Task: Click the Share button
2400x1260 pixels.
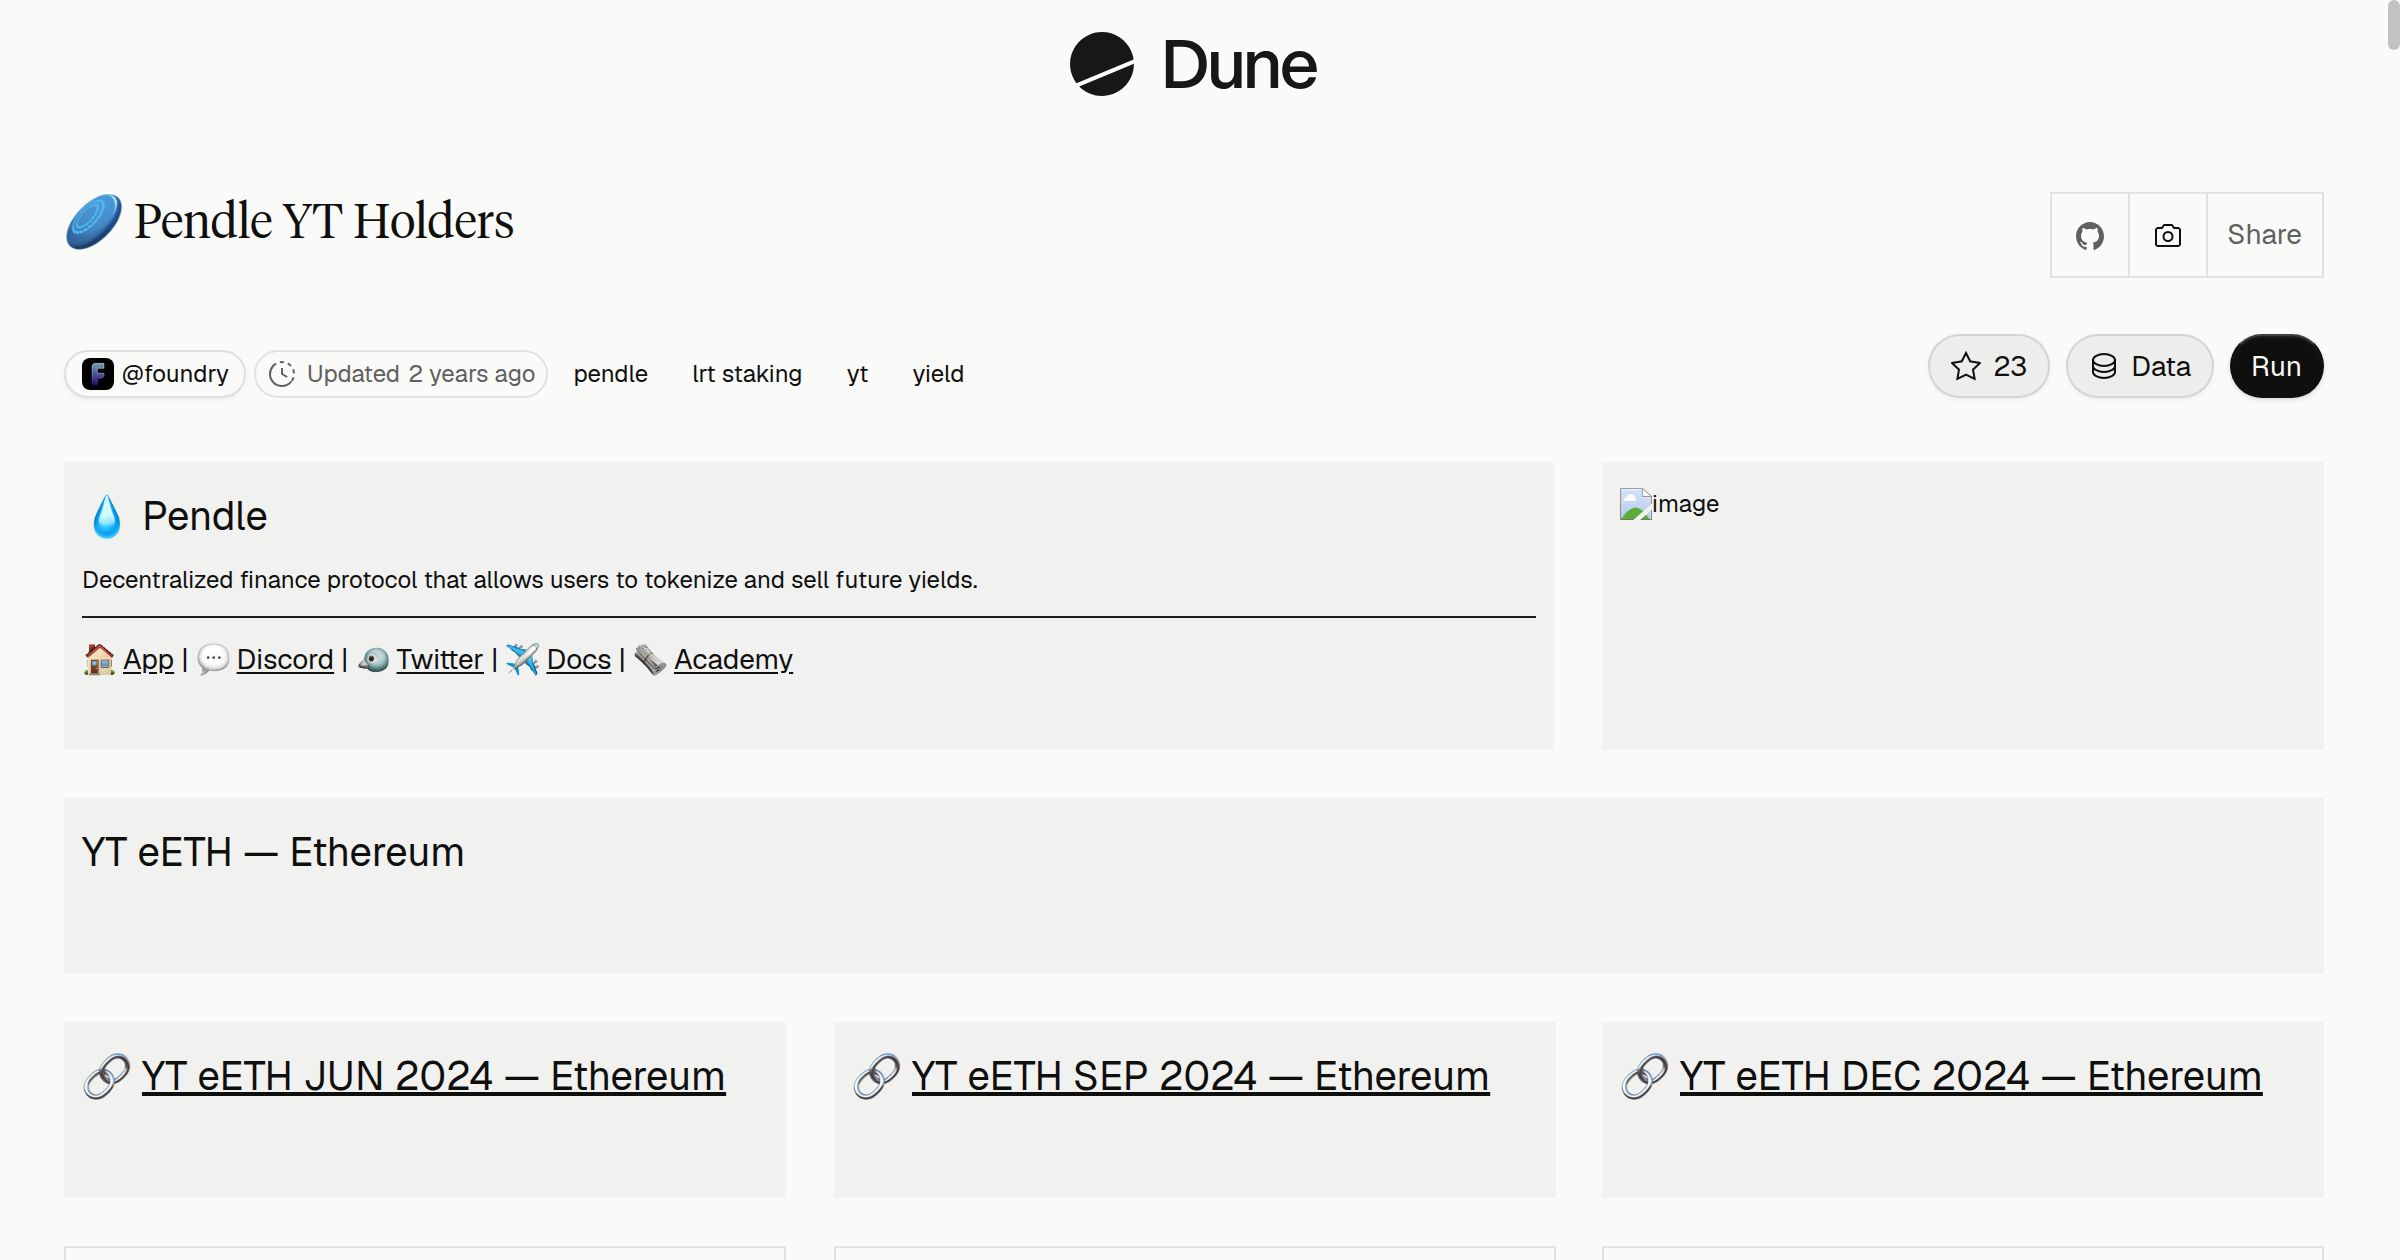Action: (x=2264, y=235)
